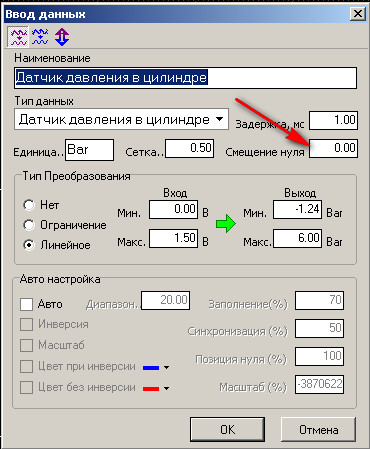
Task: Close the Ввод данных dialog
Action: click(x=358, y=14)
